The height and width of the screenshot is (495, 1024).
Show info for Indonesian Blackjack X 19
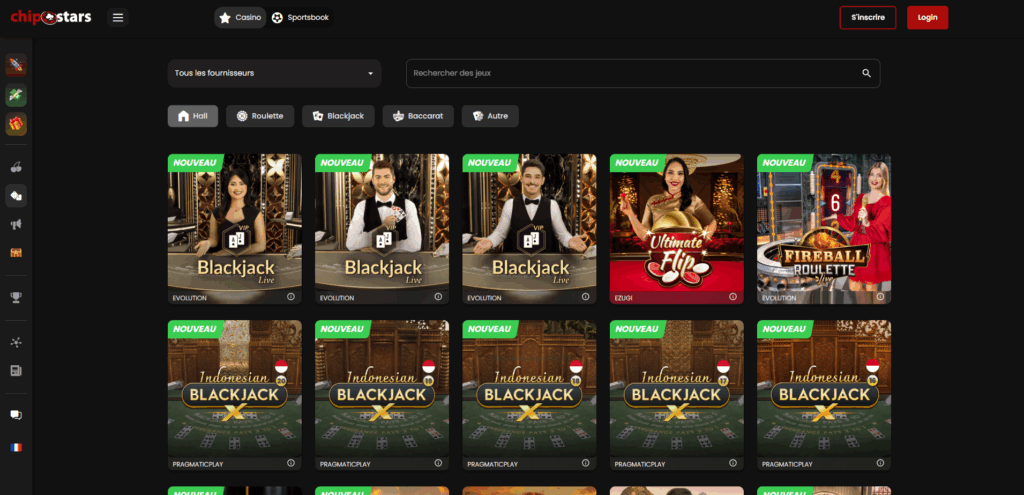438,463
